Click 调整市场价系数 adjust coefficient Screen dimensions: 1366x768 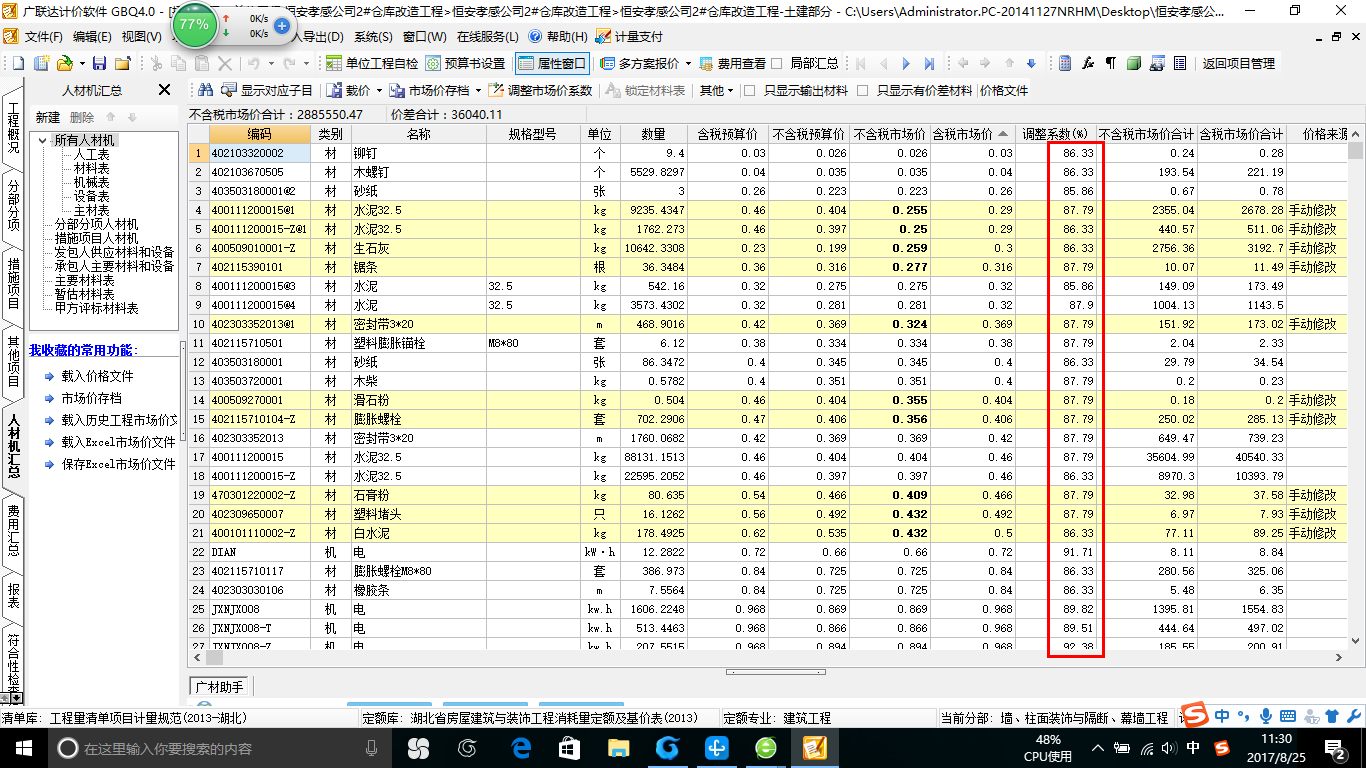(541, 90)
